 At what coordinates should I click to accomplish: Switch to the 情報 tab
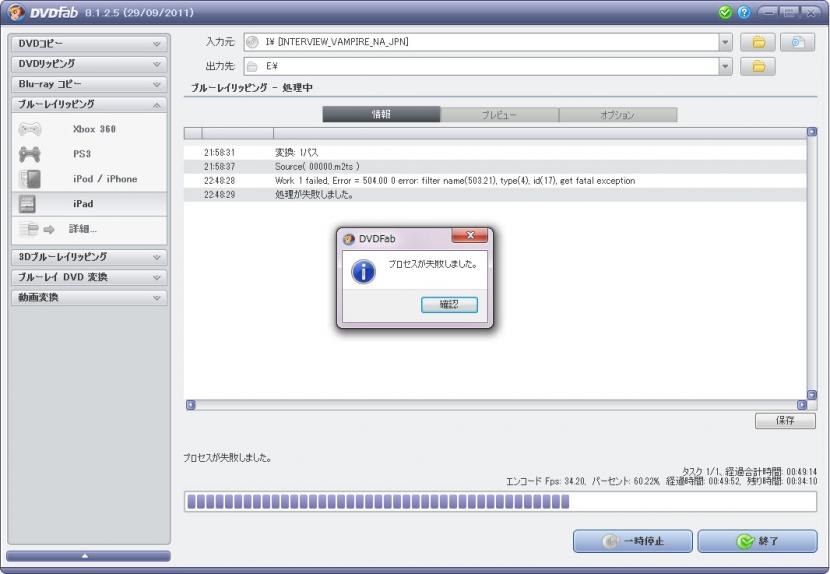(x=381, y=114)
